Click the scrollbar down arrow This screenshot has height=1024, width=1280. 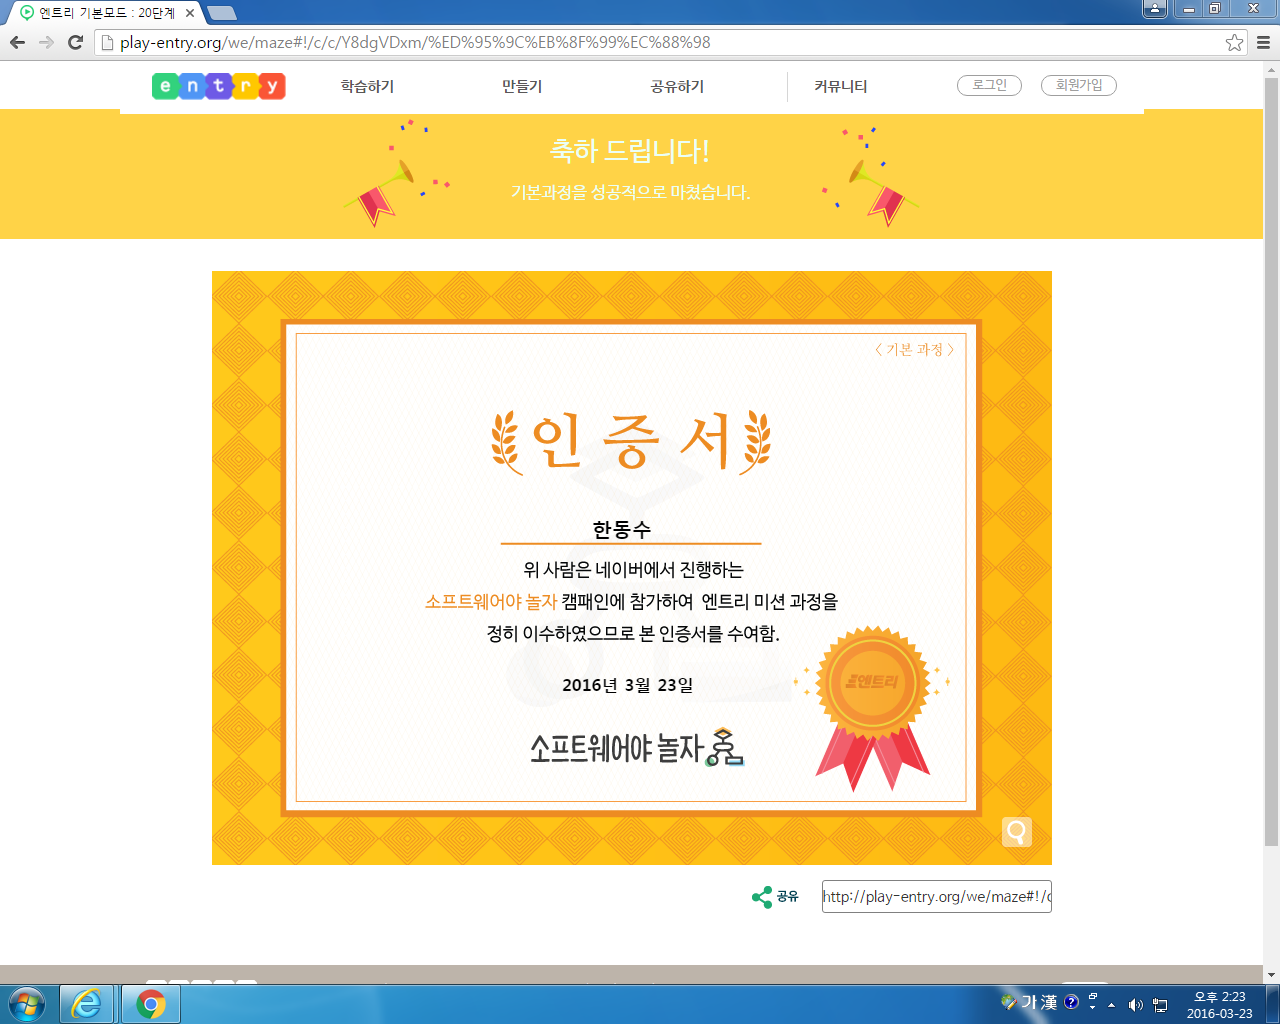click(1271, 975)
